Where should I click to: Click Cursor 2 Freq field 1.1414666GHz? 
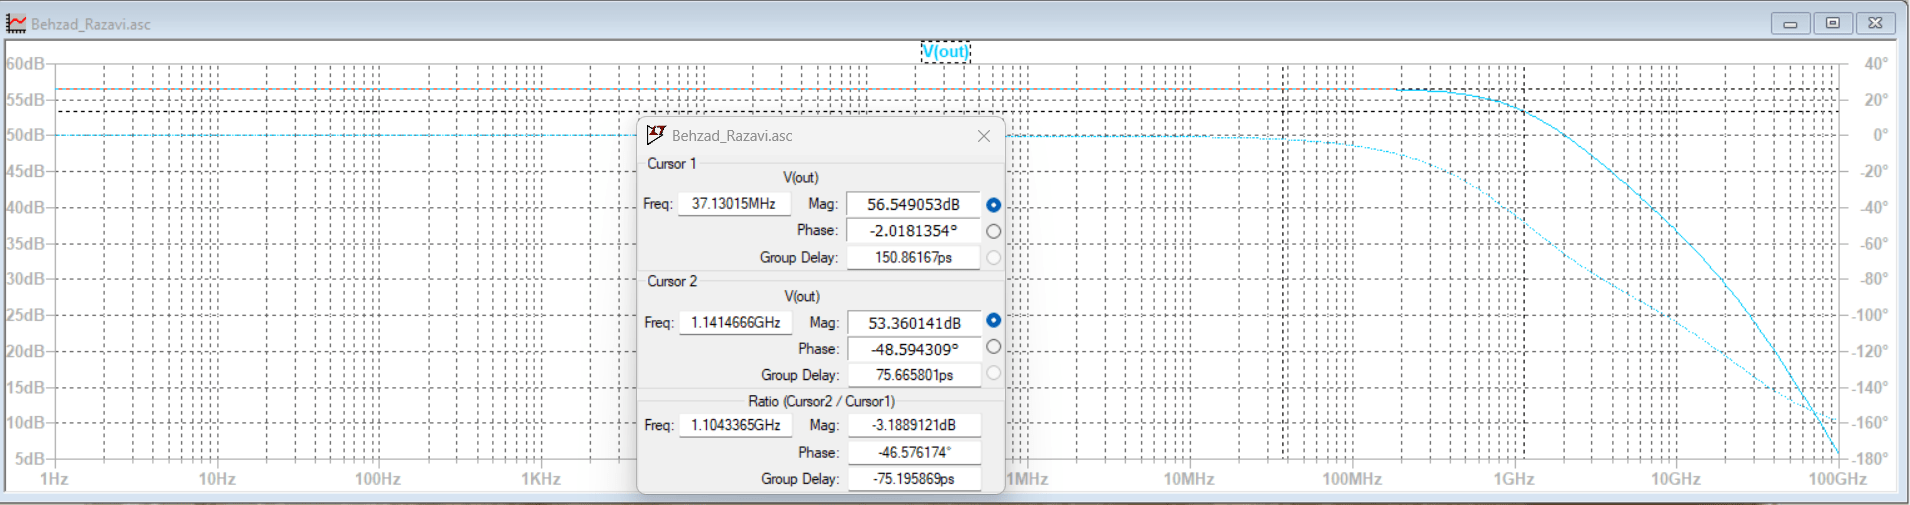pos(736,323)
